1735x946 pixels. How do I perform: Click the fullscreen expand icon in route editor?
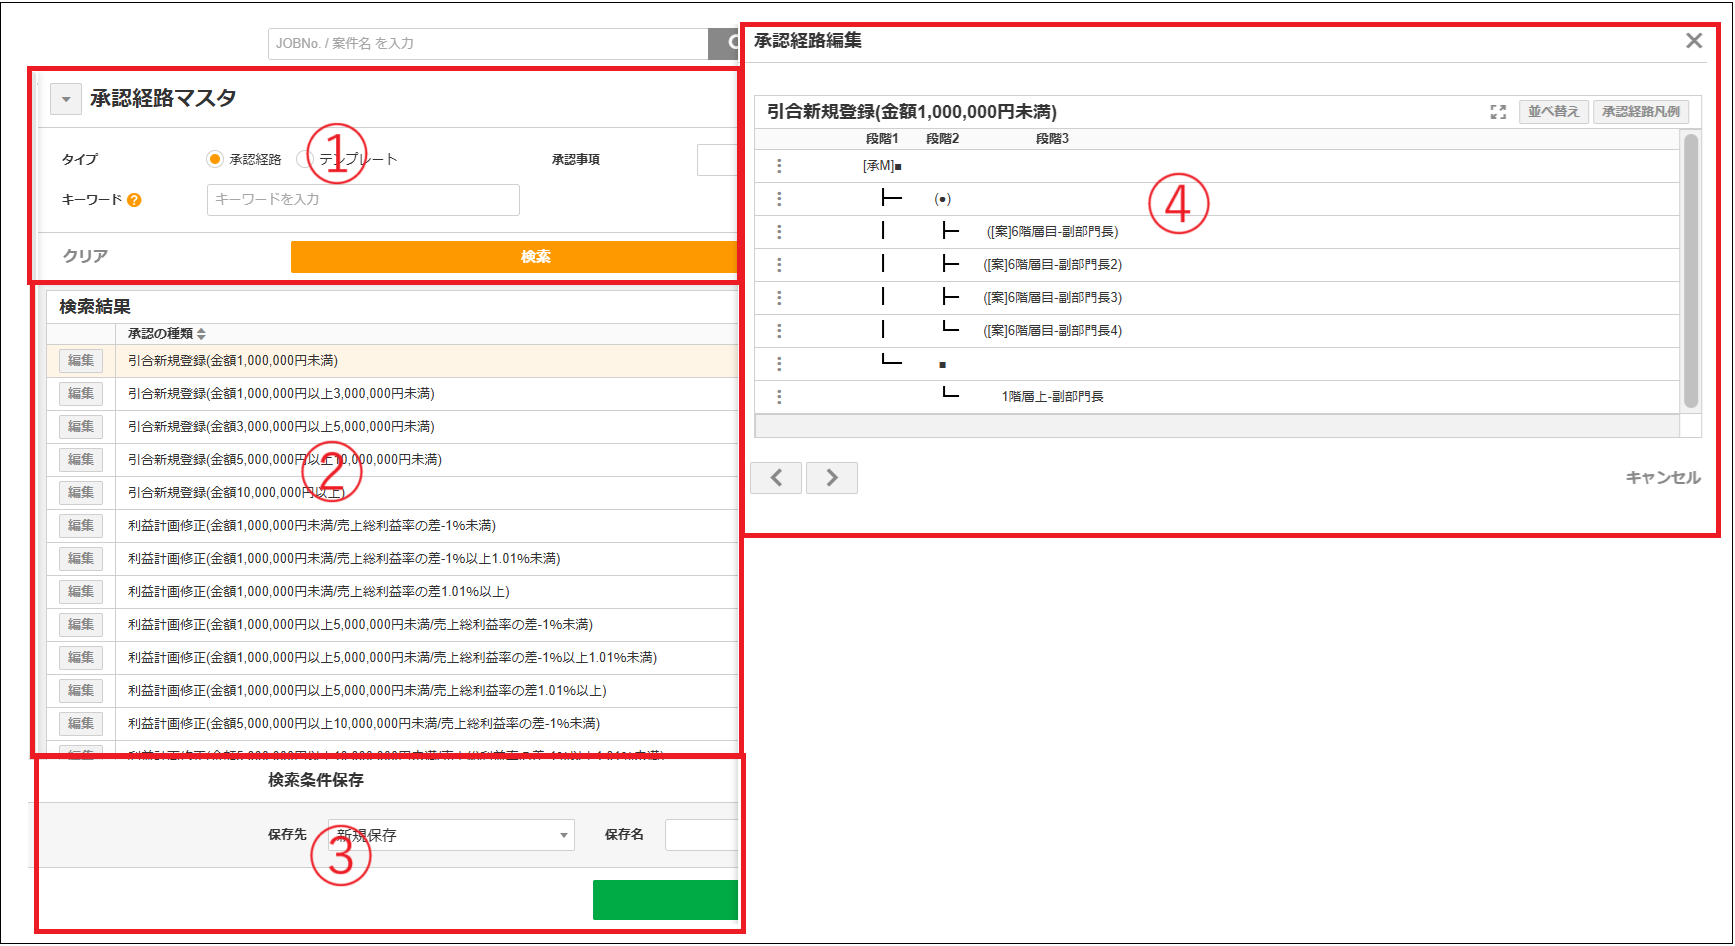(1497, 112)
